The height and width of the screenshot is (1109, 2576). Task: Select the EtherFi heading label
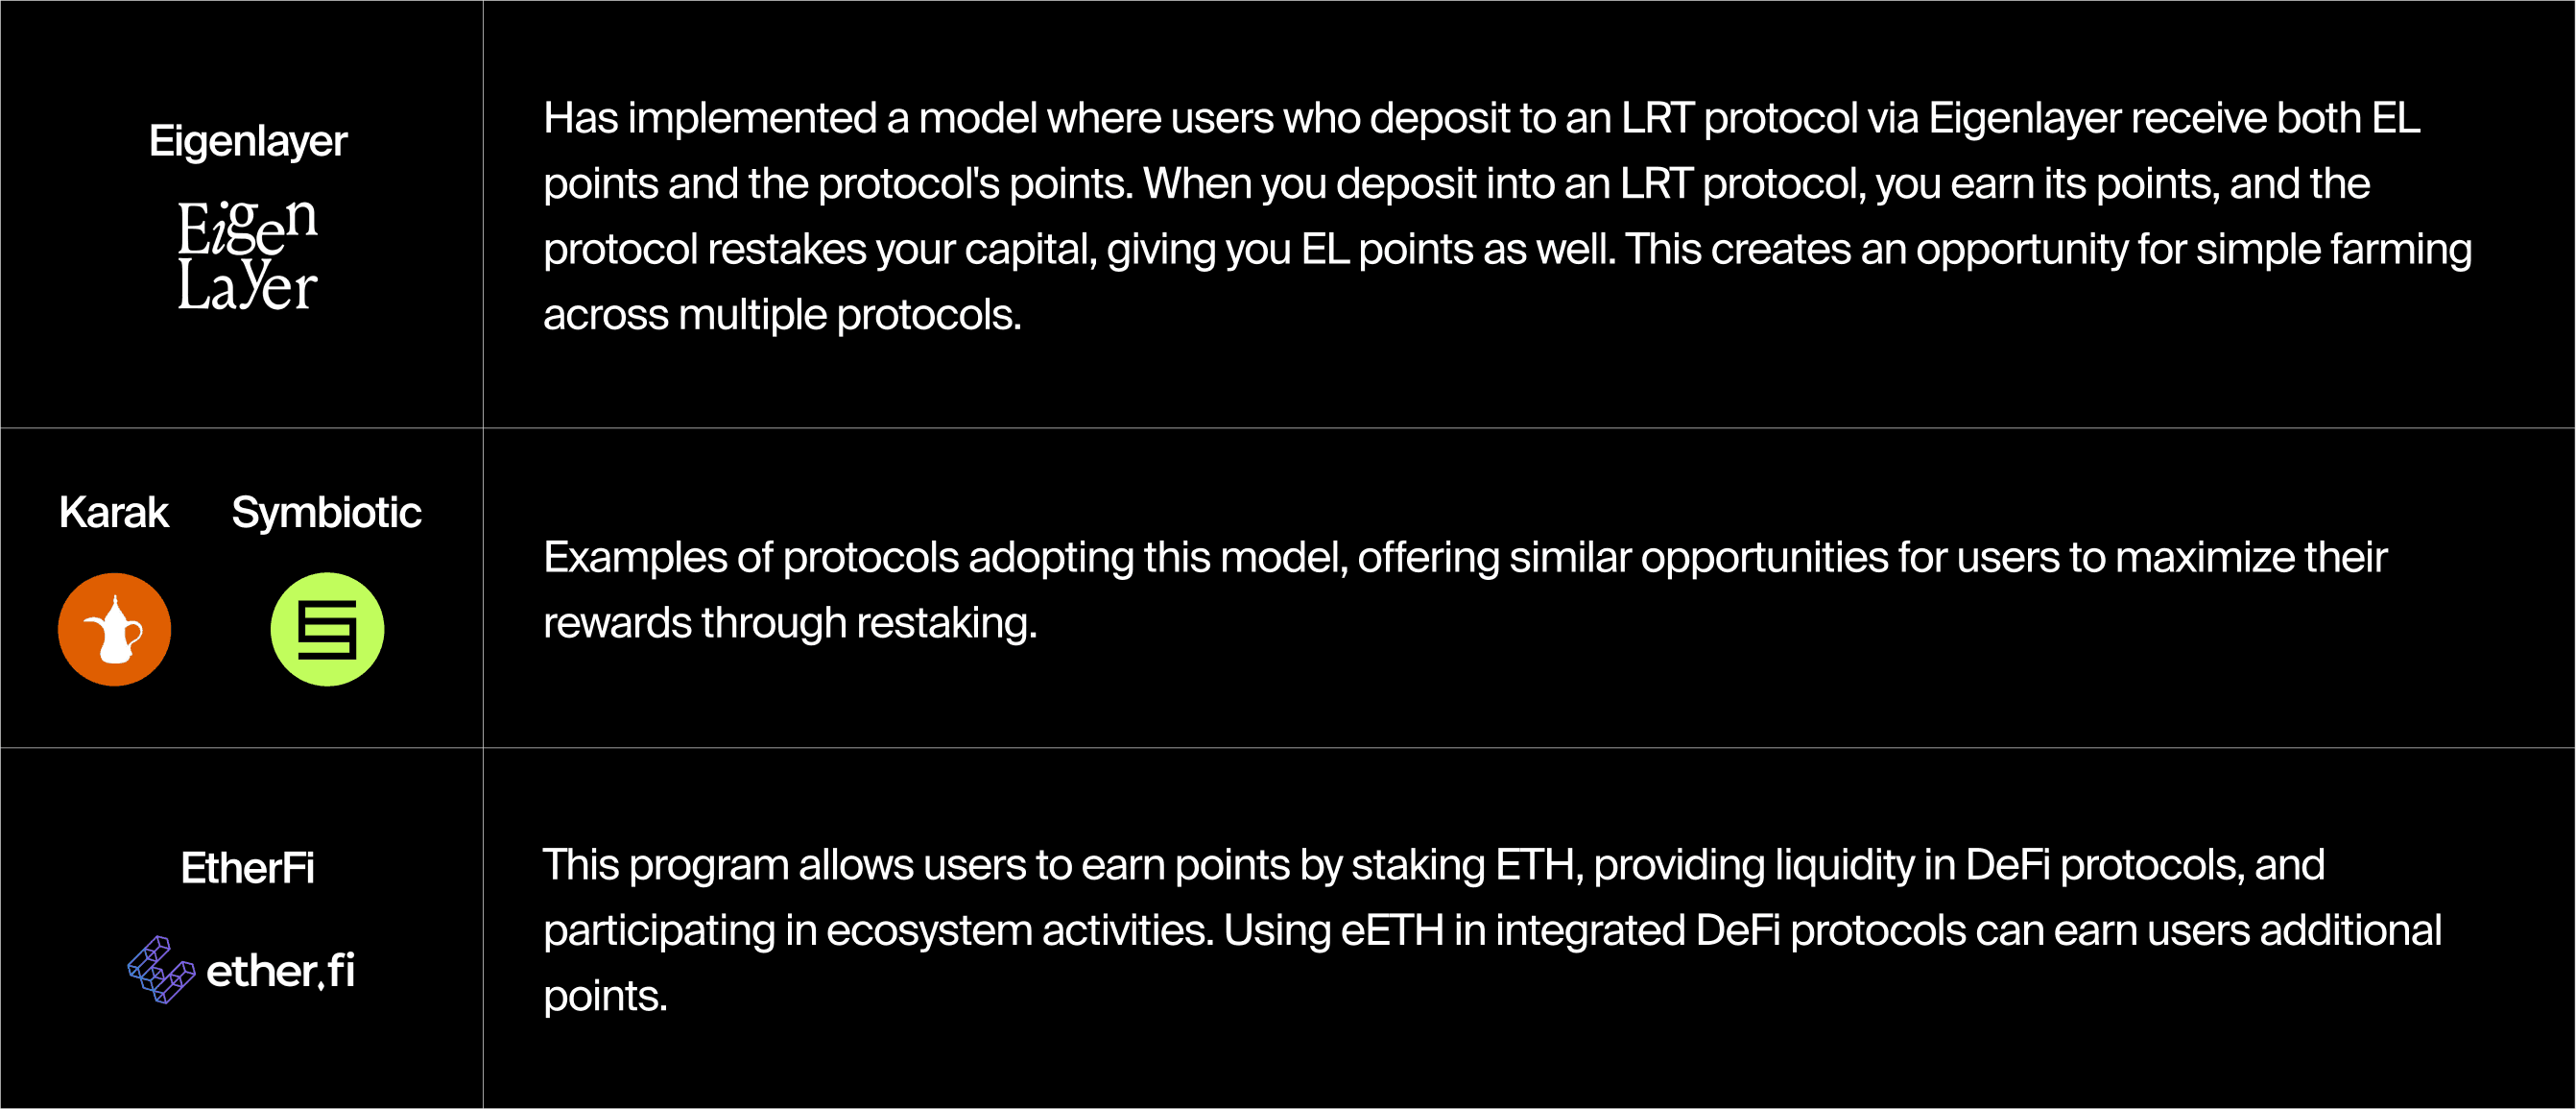pos(248,867)
